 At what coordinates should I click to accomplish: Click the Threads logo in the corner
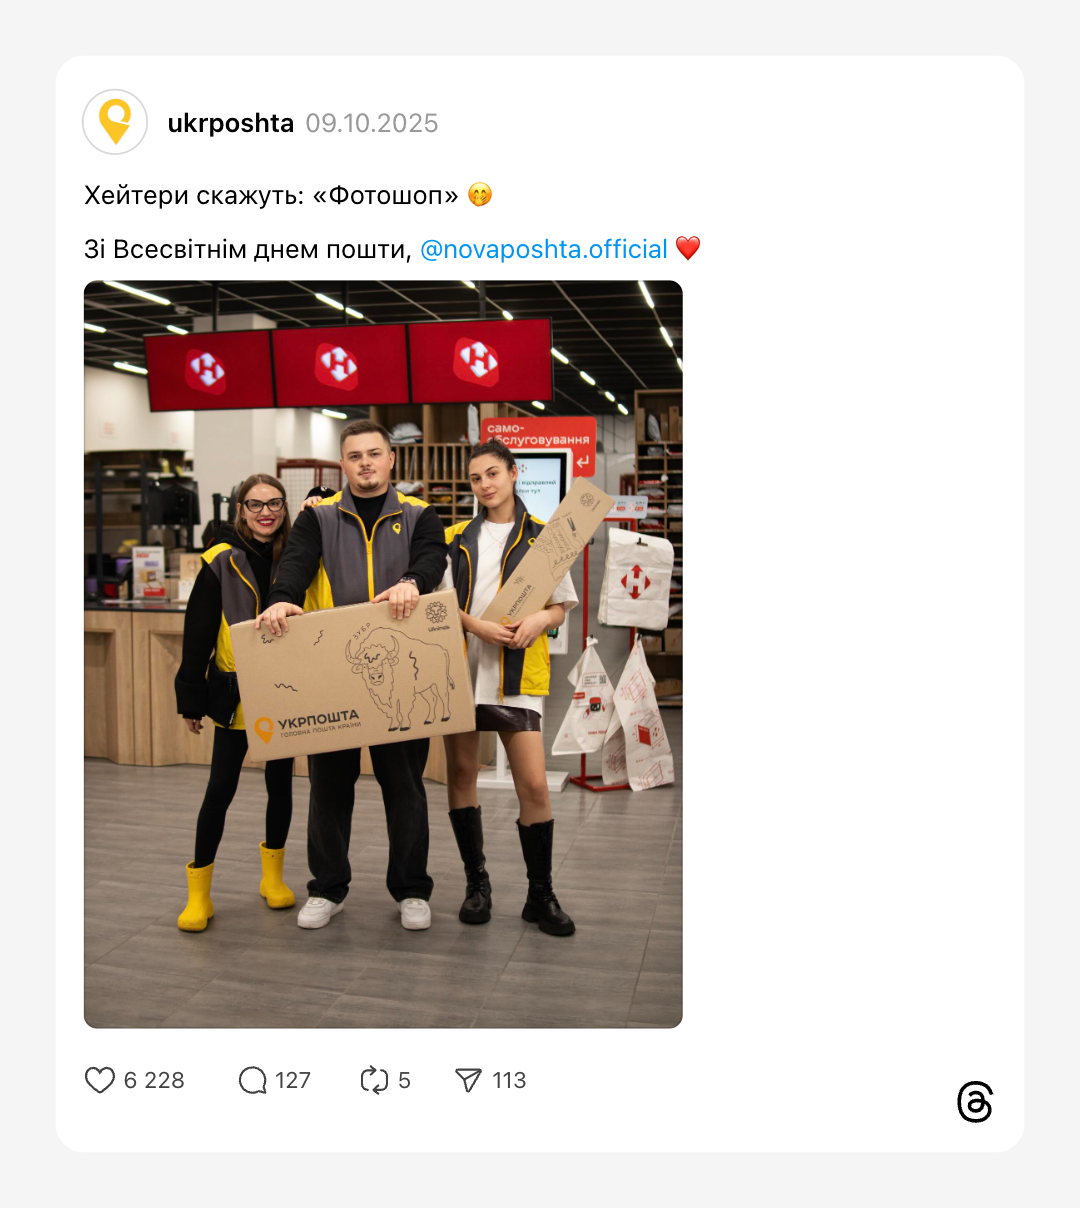point(975,1102)
